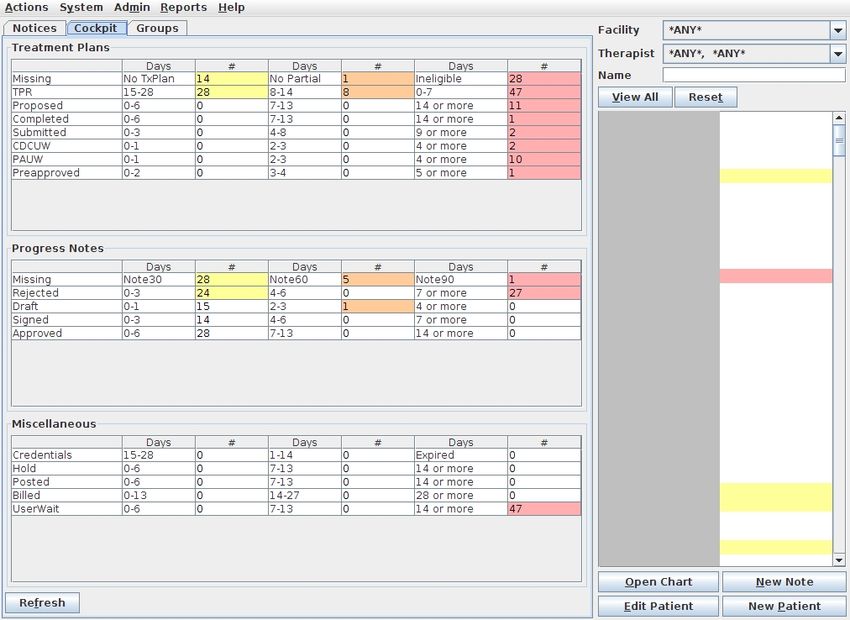
Task: Select the Posted row label
Action: pos(67,482)
